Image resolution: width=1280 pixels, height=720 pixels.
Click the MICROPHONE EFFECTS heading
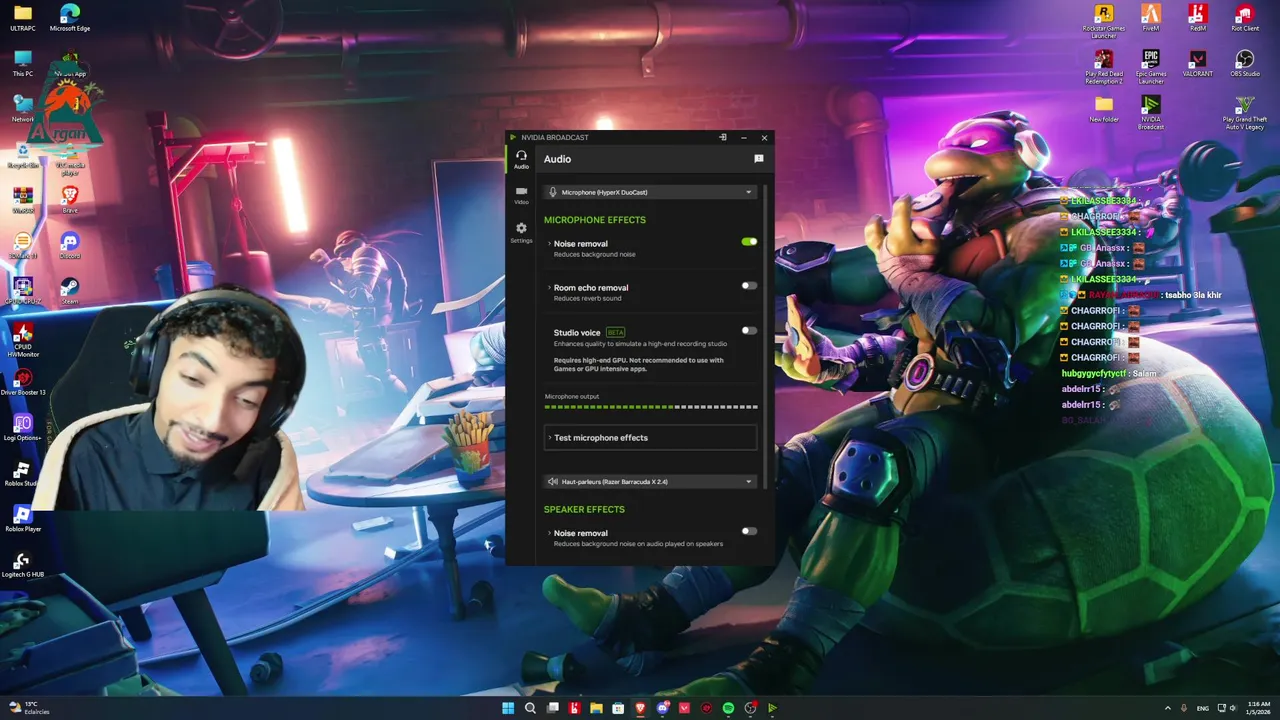(x=595, y=220)
